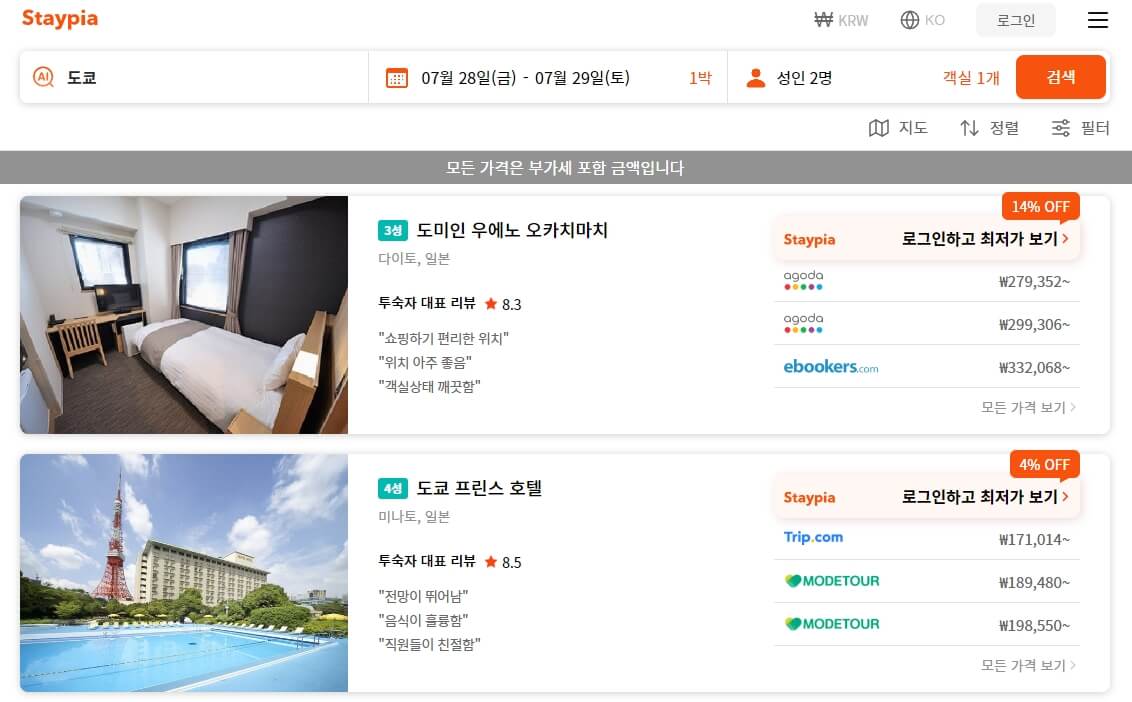Click the 4성 star rating badge
The image size is (1132, 702).
pos(393,488)
